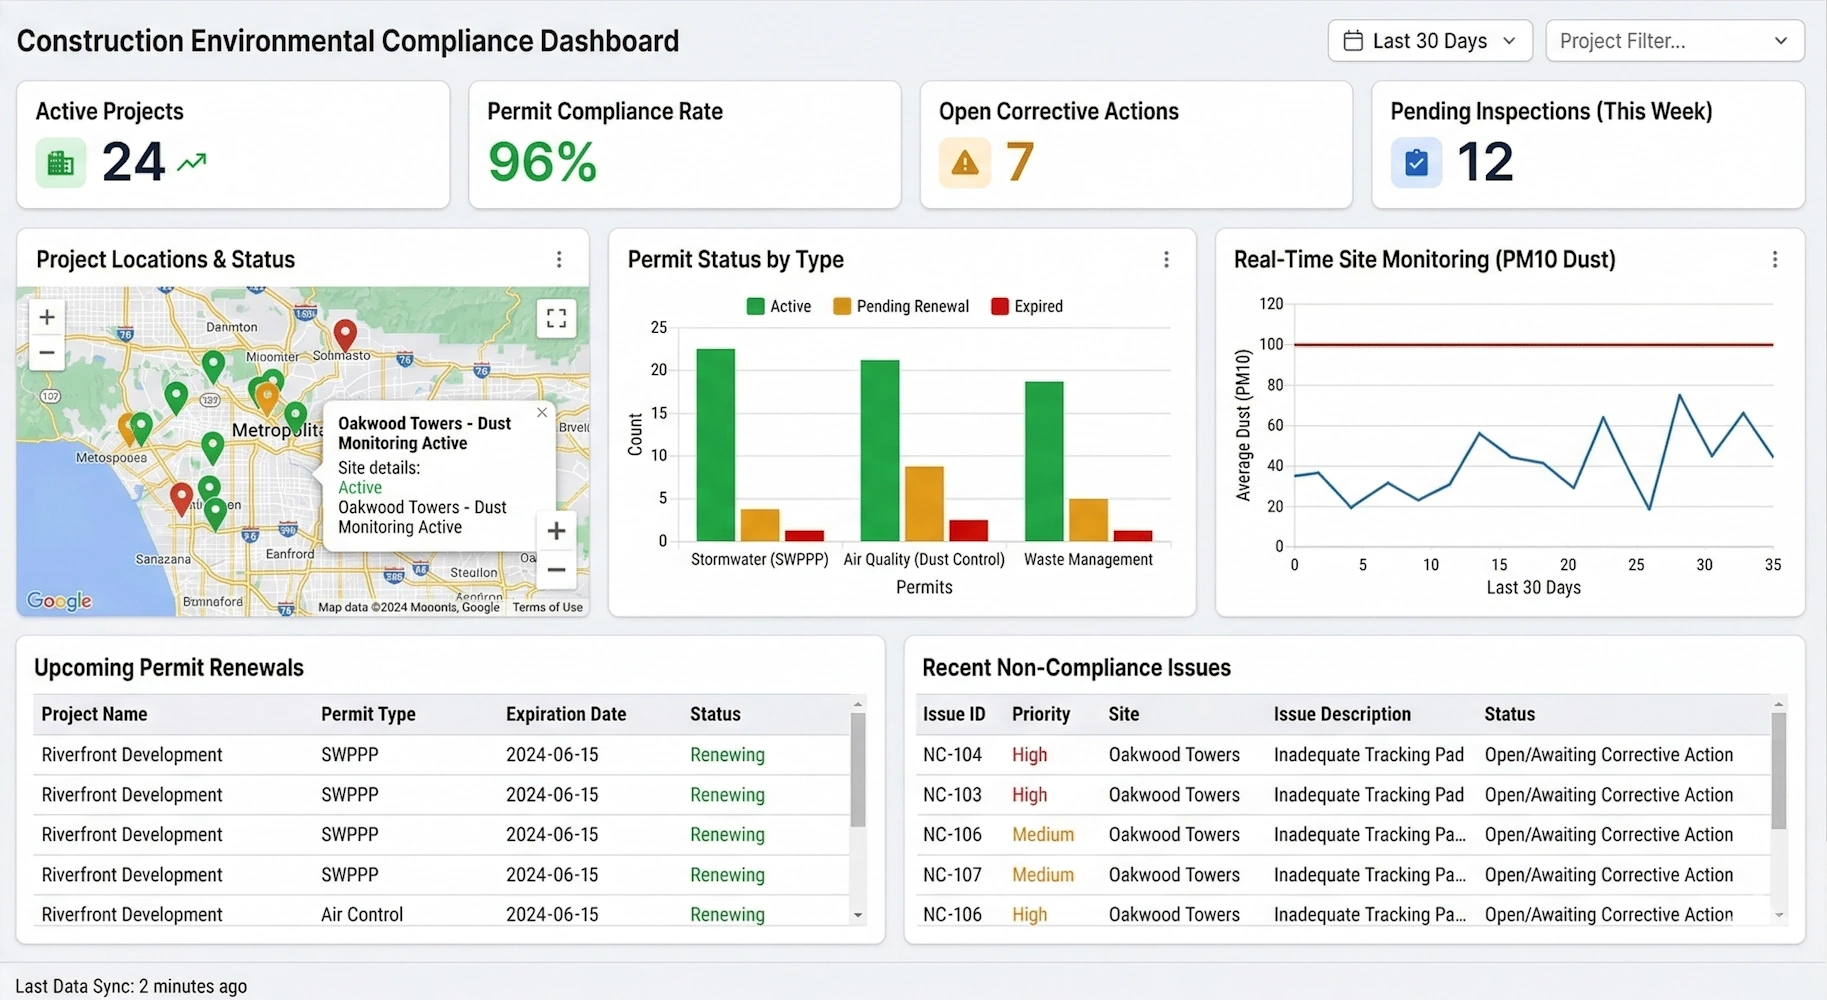Open the Project Locations & Status kebab menu
The image size is (1827, 1000).
coord(559,259)
